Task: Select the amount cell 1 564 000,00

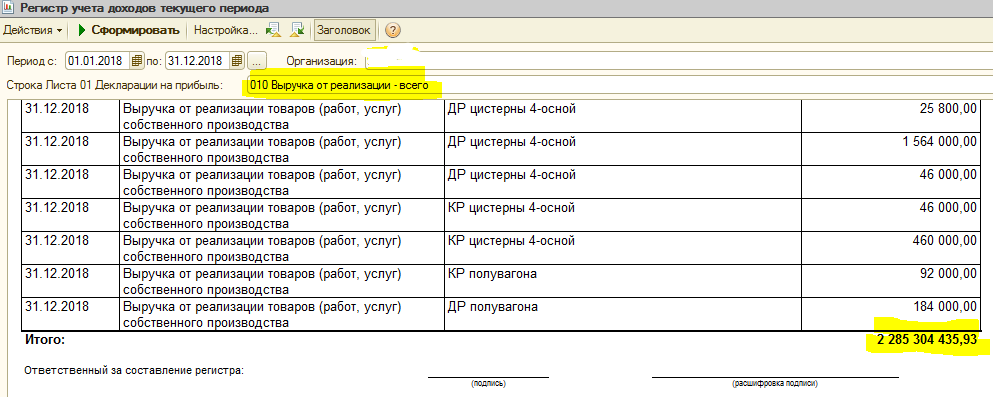Action: (x=892, y=148)
